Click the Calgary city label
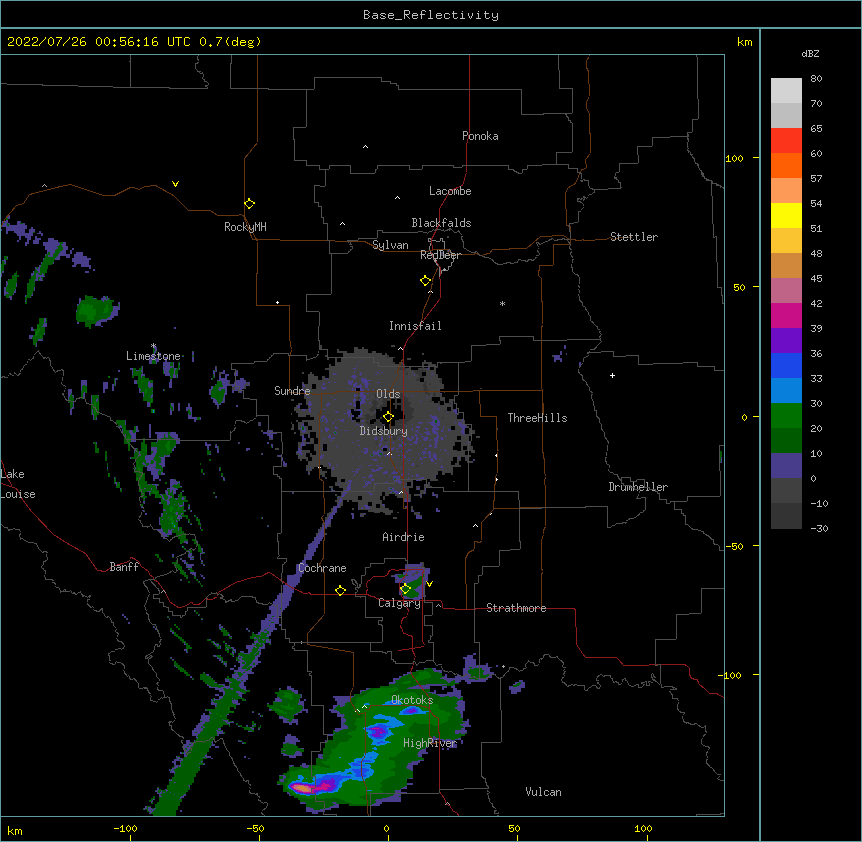862x842 pixels. 399,603
